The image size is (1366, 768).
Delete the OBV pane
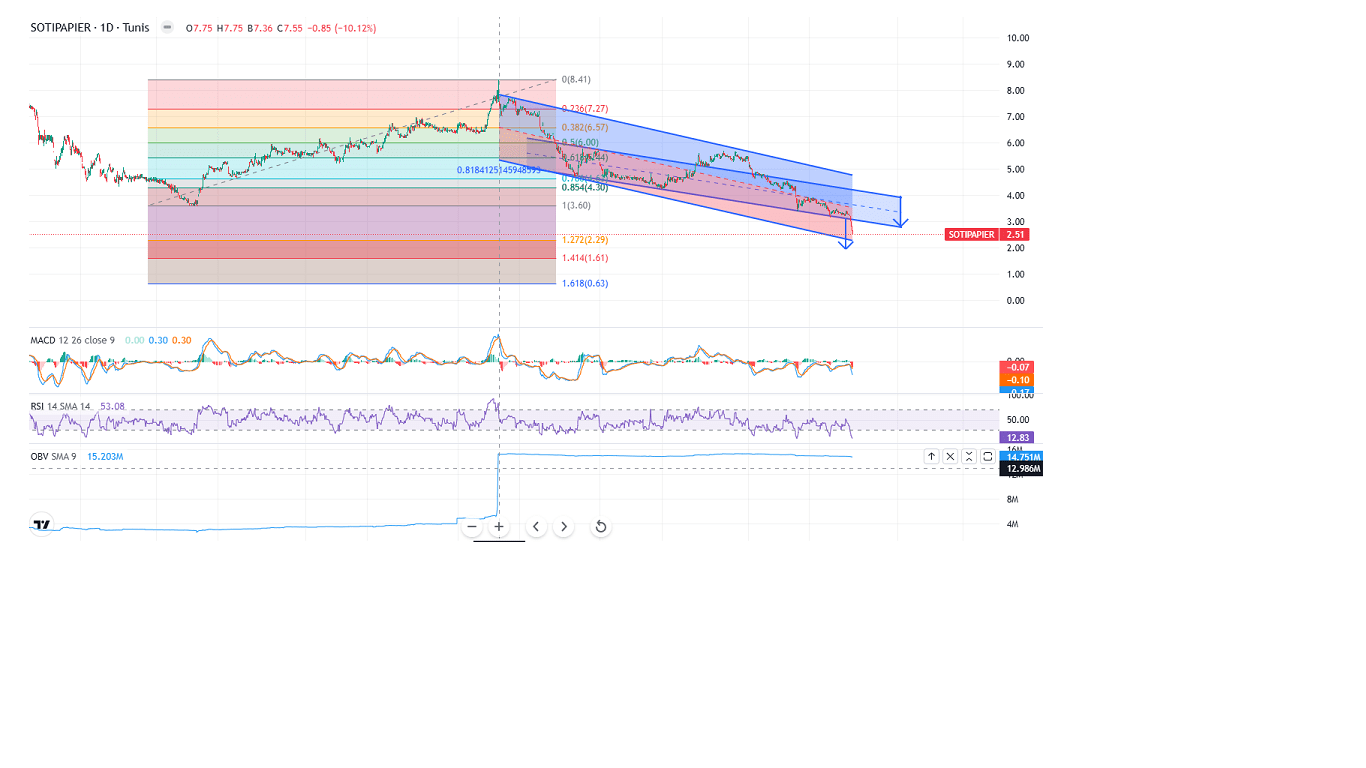pos(950,456)
